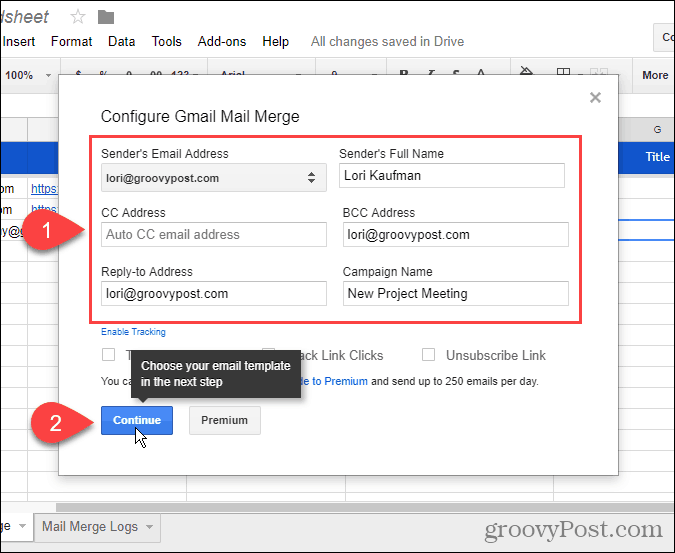The image size is (675, 553).
Task: Open the borders tool in the toolbar
Action: [563, 71]
